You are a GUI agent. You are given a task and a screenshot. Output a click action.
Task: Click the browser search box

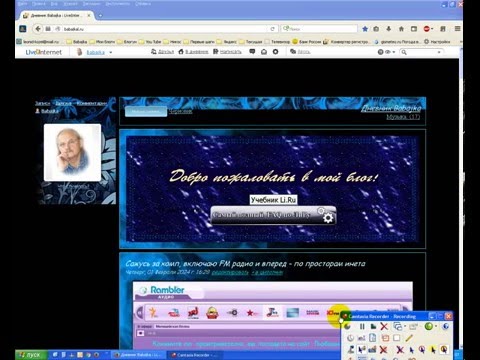pyautogui.click(x=319, y=29)
